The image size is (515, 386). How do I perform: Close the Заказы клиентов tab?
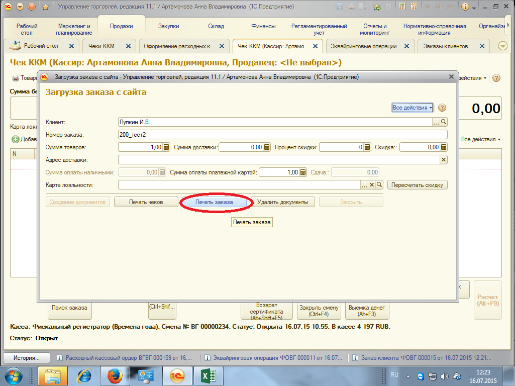click(482, 46)
